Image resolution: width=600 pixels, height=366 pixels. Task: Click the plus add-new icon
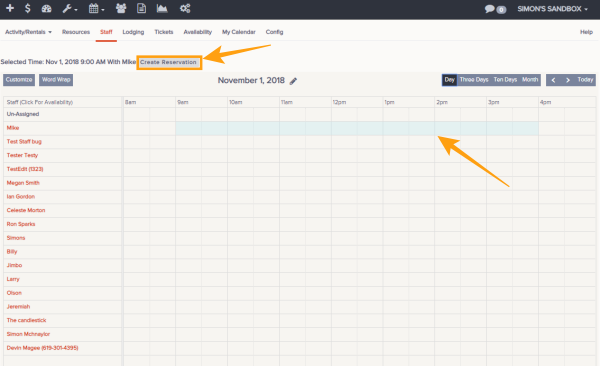[x=10, y=8]
